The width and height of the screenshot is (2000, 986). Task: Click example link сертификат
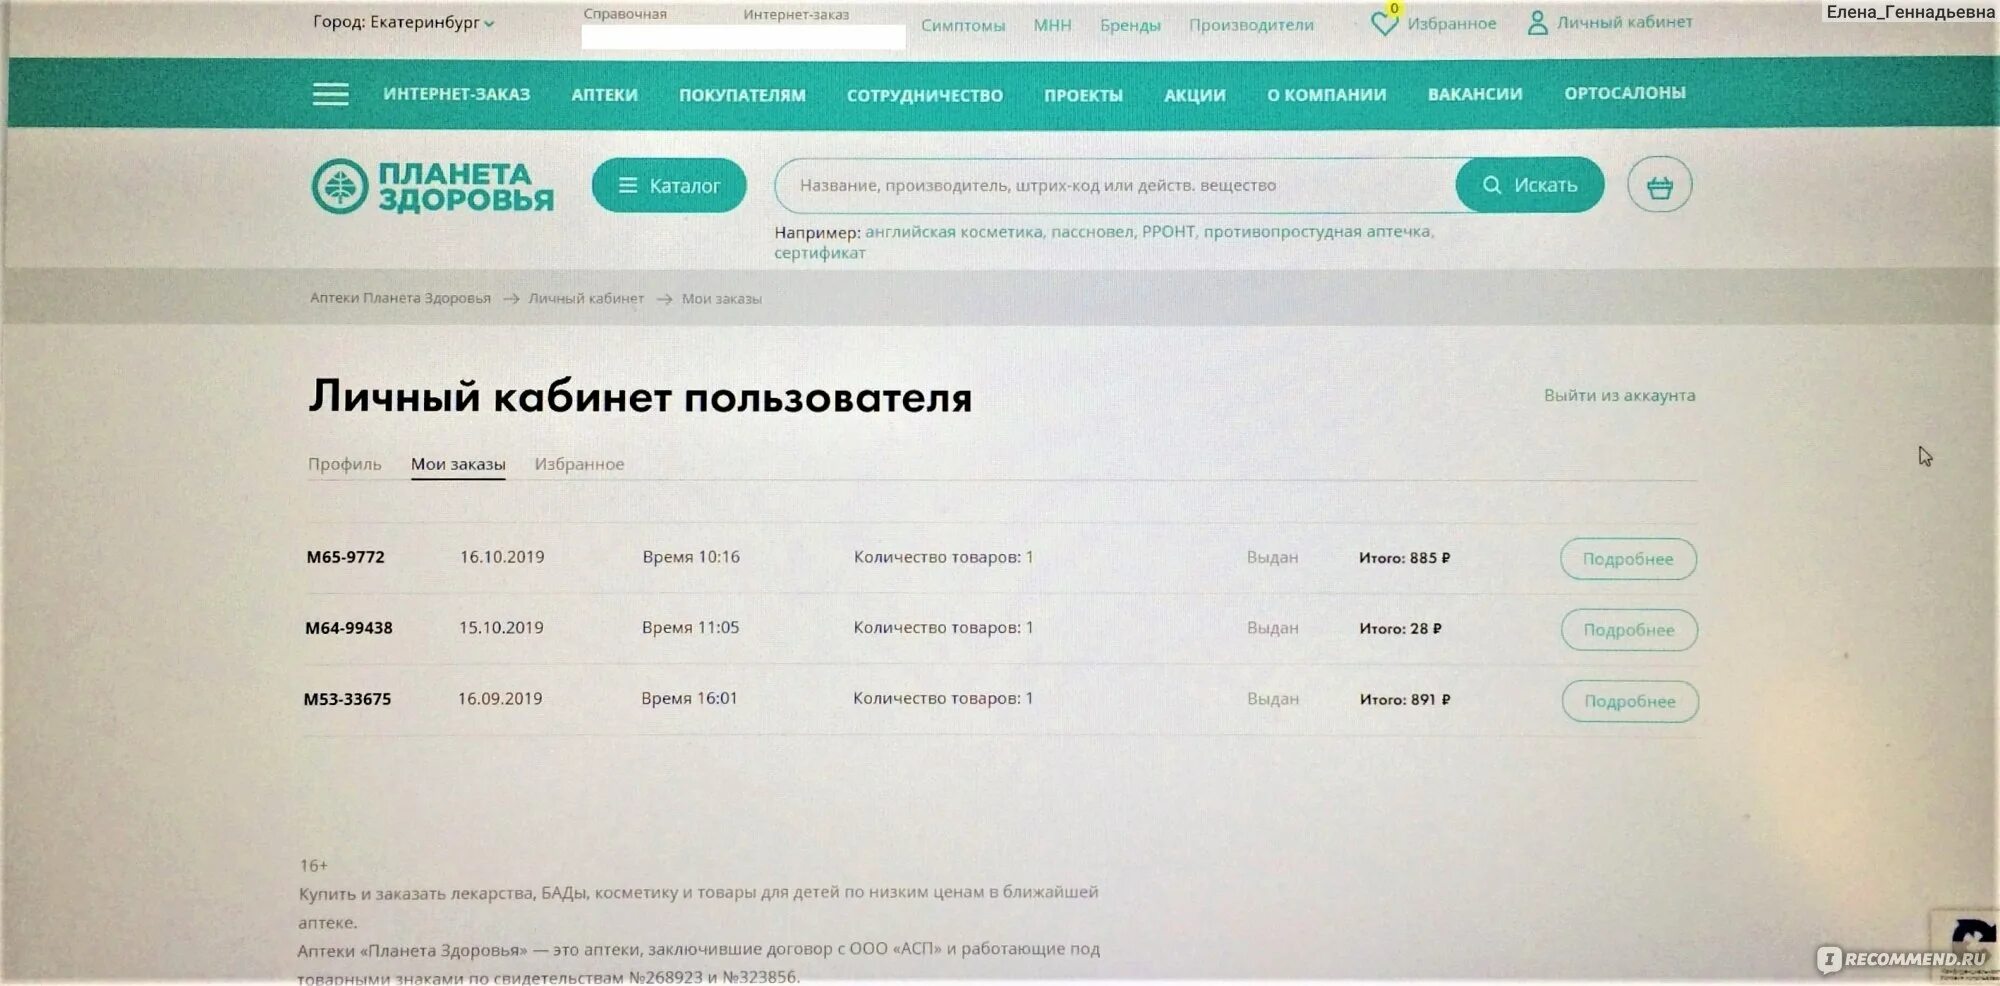[x=820, y=253]
